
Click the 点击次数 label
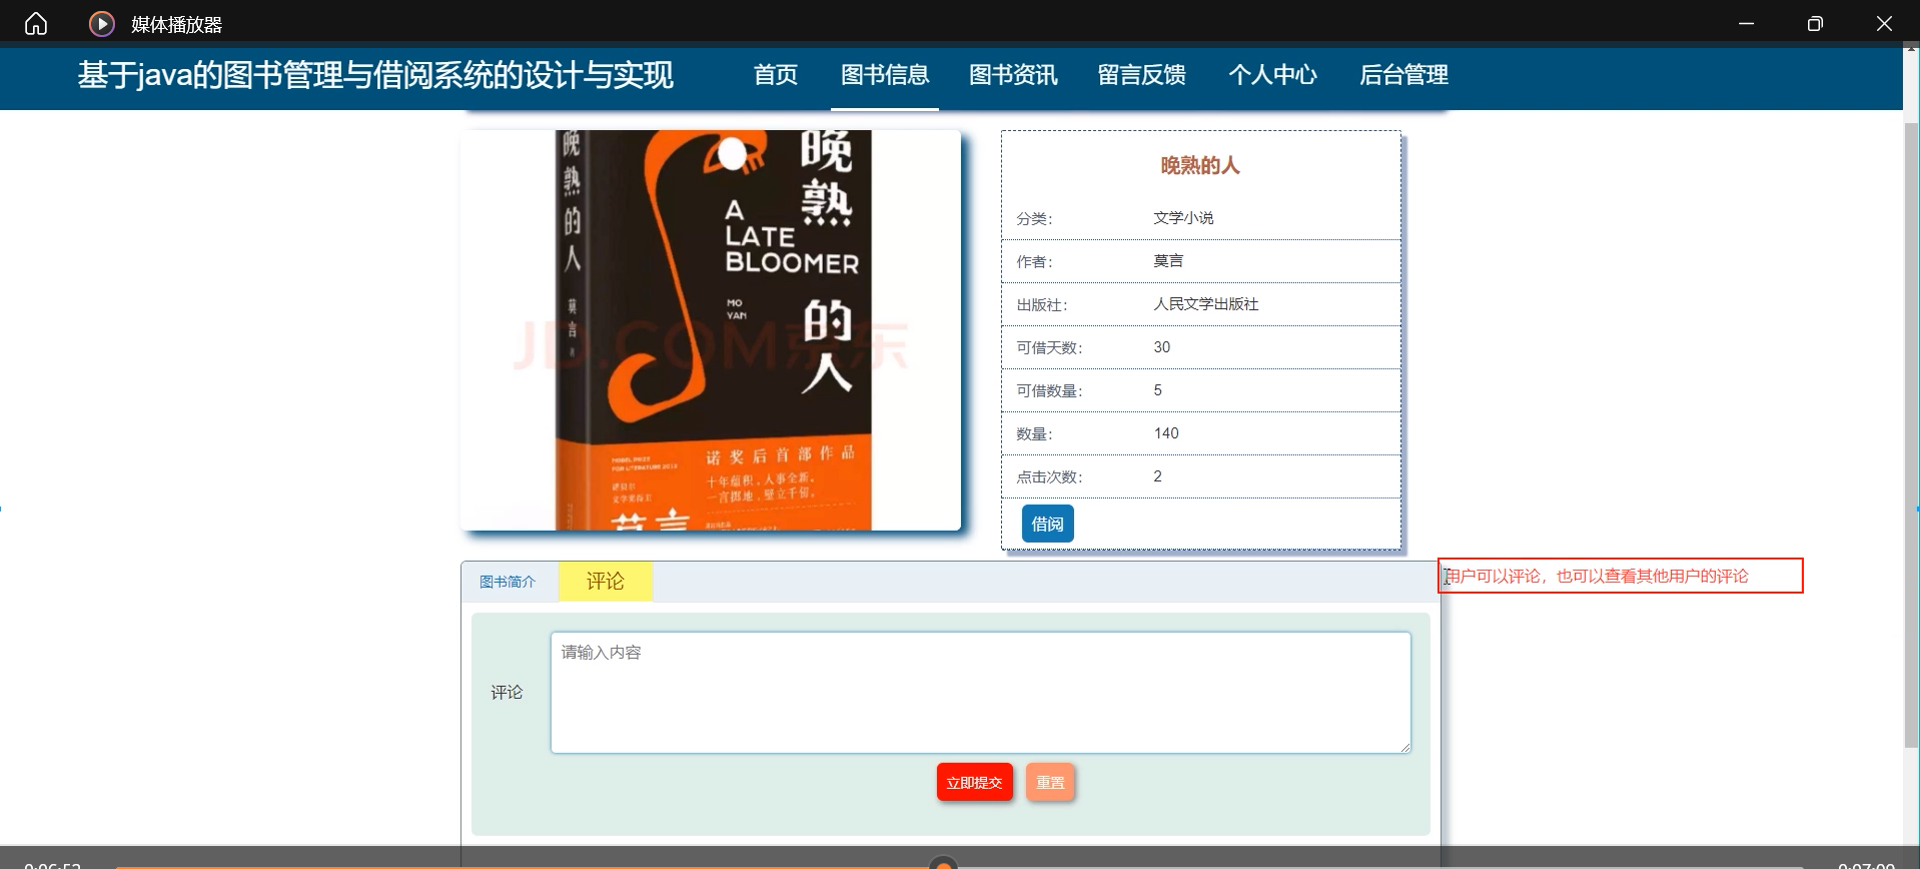pyautogui.click(x=1049, y=477)
